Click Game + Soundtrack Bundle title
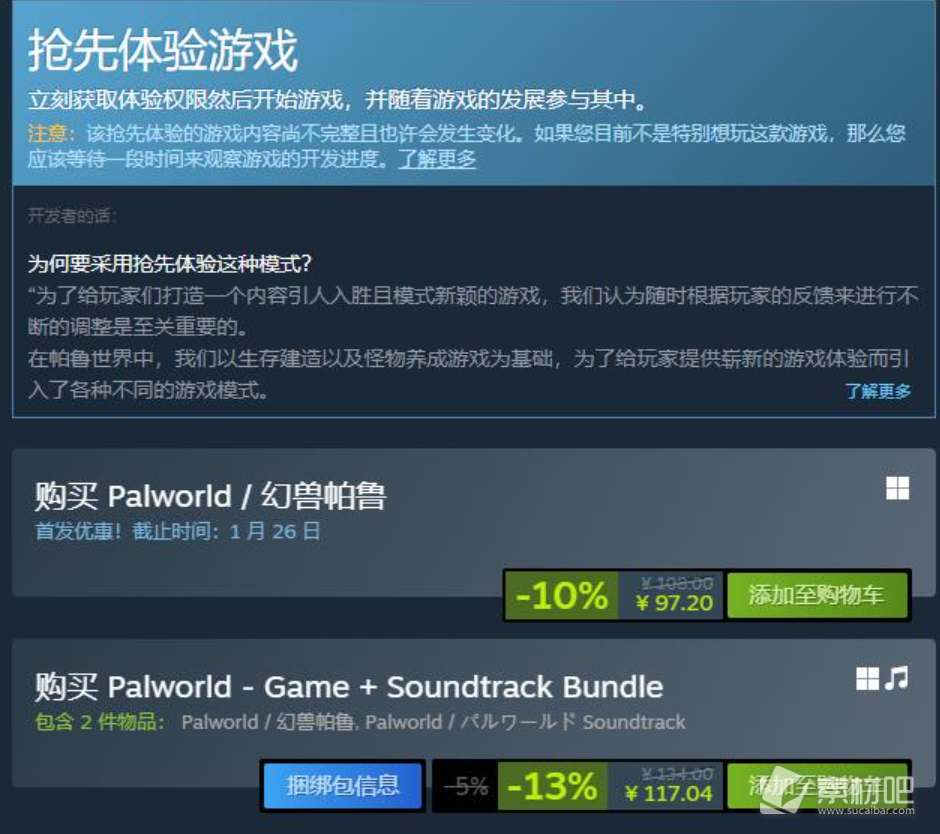940x834 pixels. coord(348,687)
